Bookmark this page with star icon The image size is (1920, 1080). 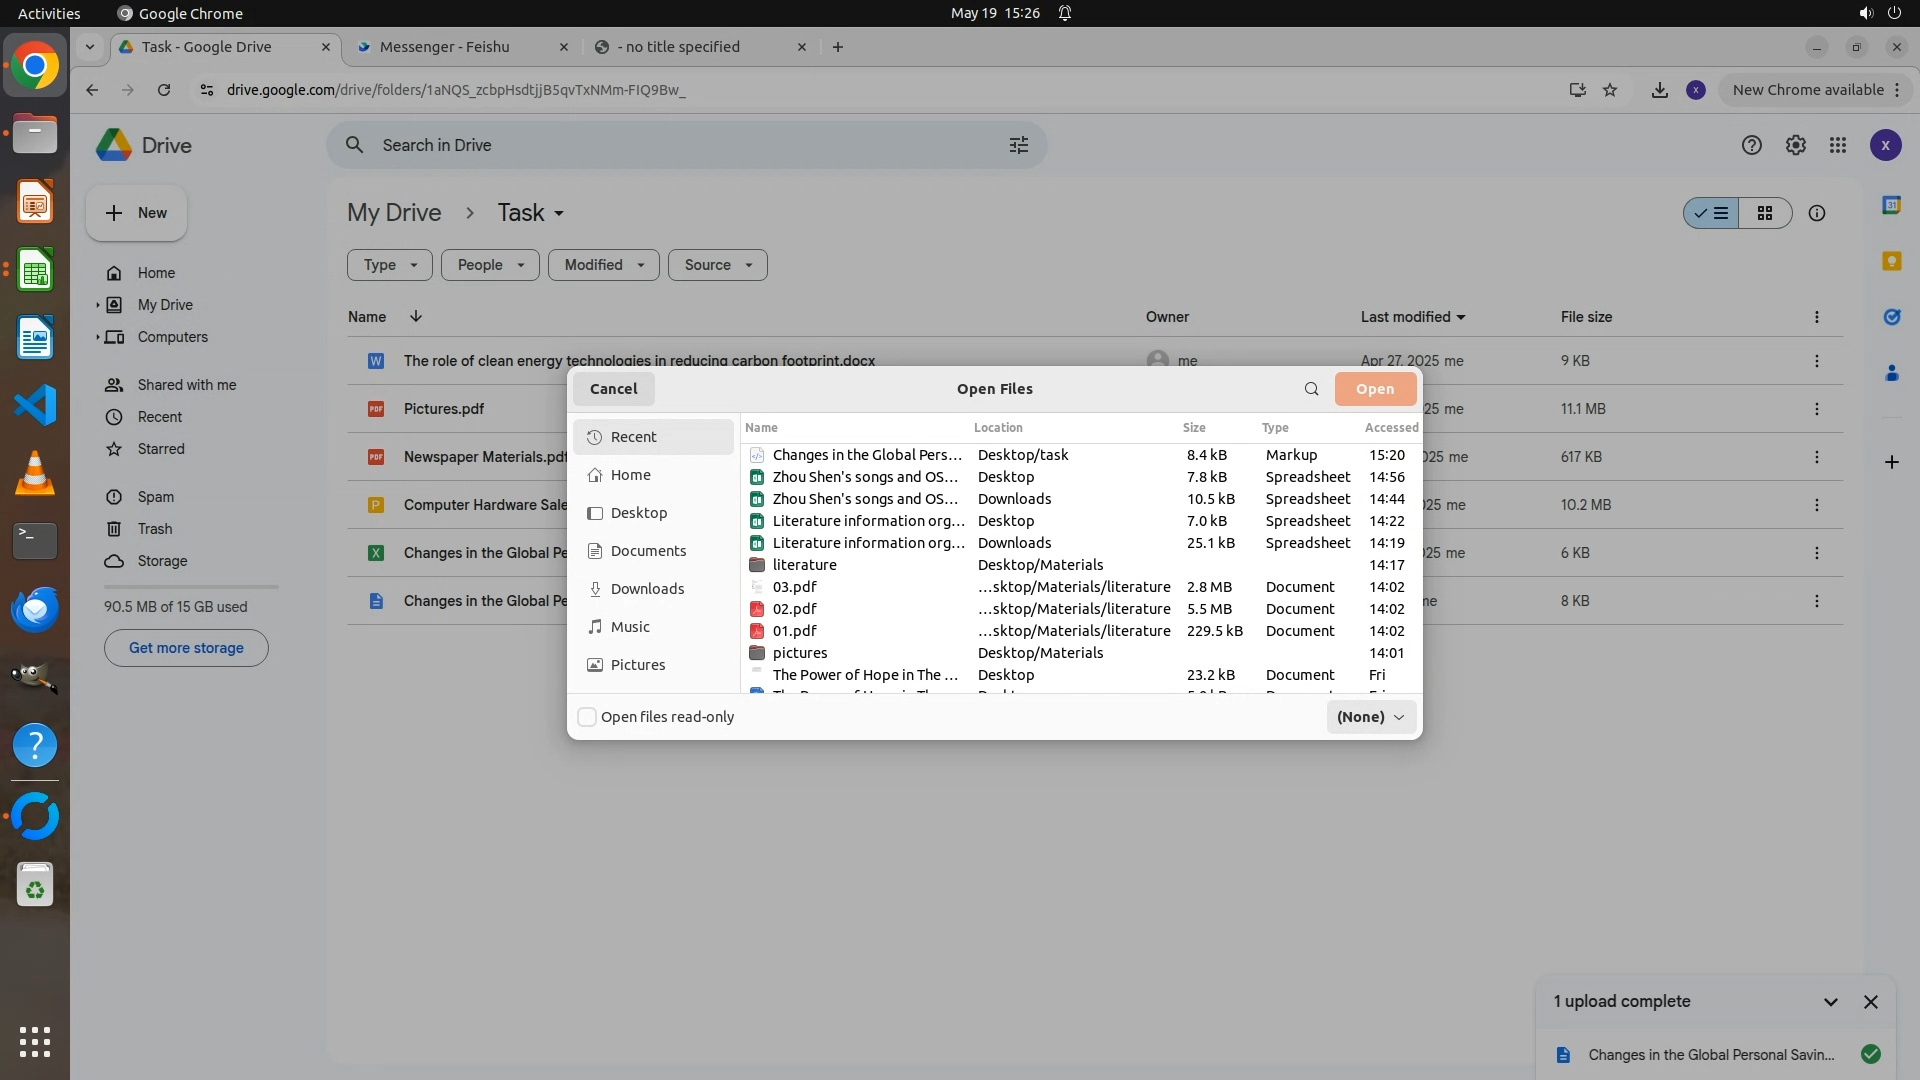(1609, 90)
